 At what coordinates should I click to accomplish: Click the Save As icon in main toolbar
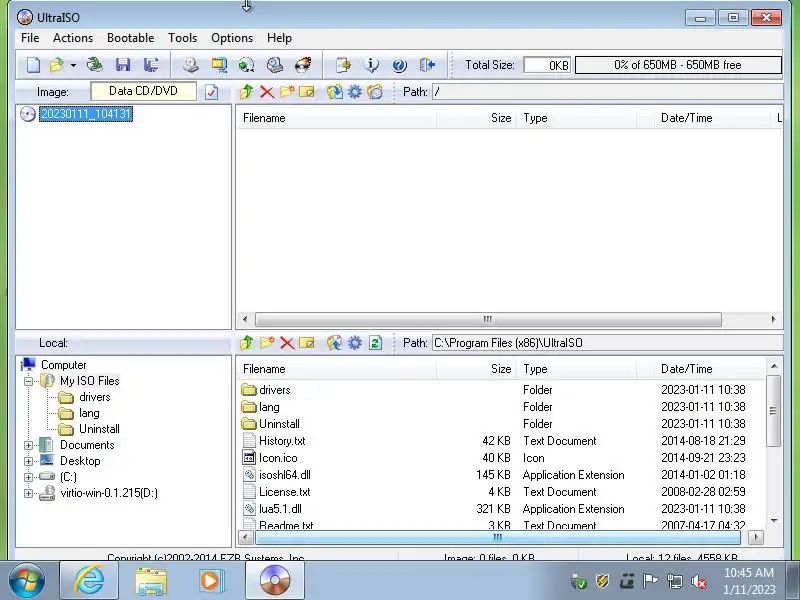[151, 65]
